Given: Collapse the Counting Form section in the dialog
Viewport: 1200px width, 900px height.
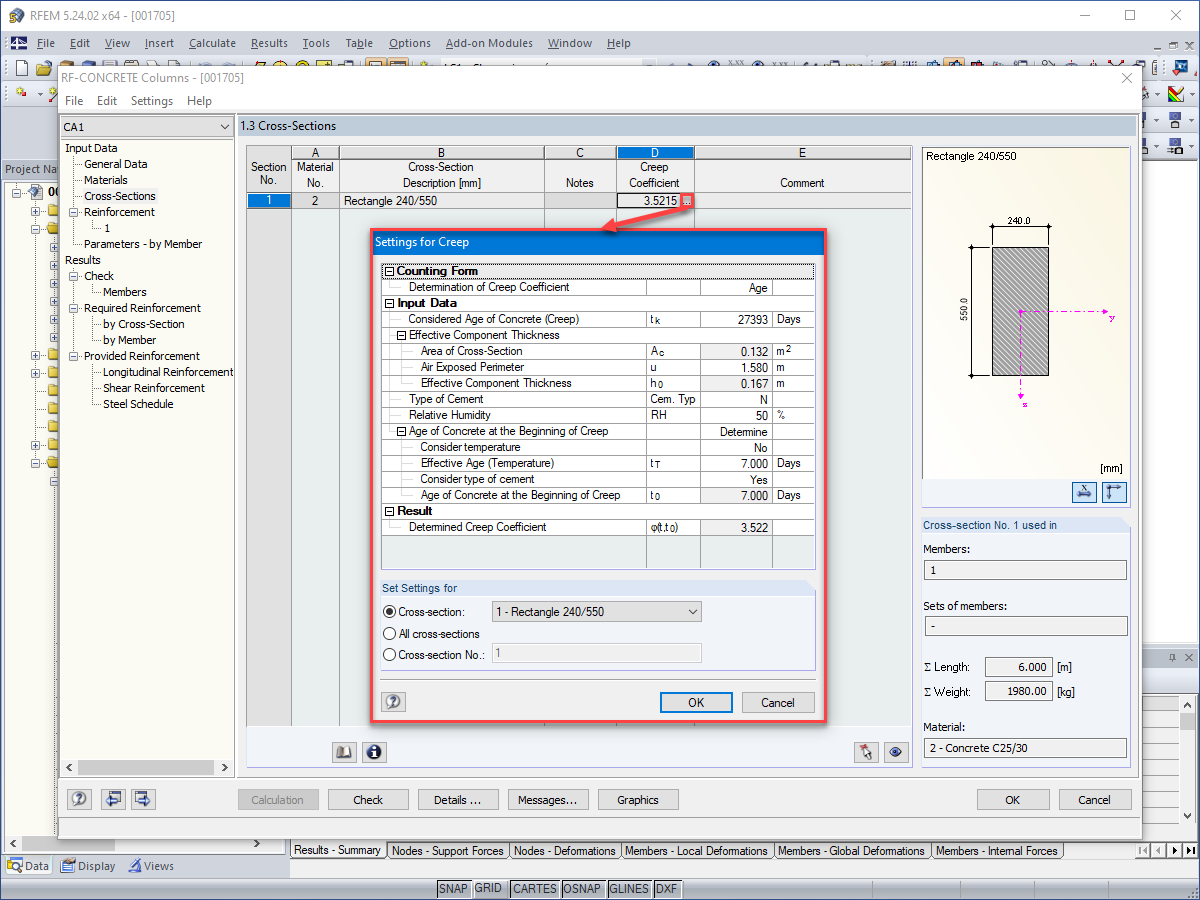Looking at the screenshot, I should click(x=388, y=270).
